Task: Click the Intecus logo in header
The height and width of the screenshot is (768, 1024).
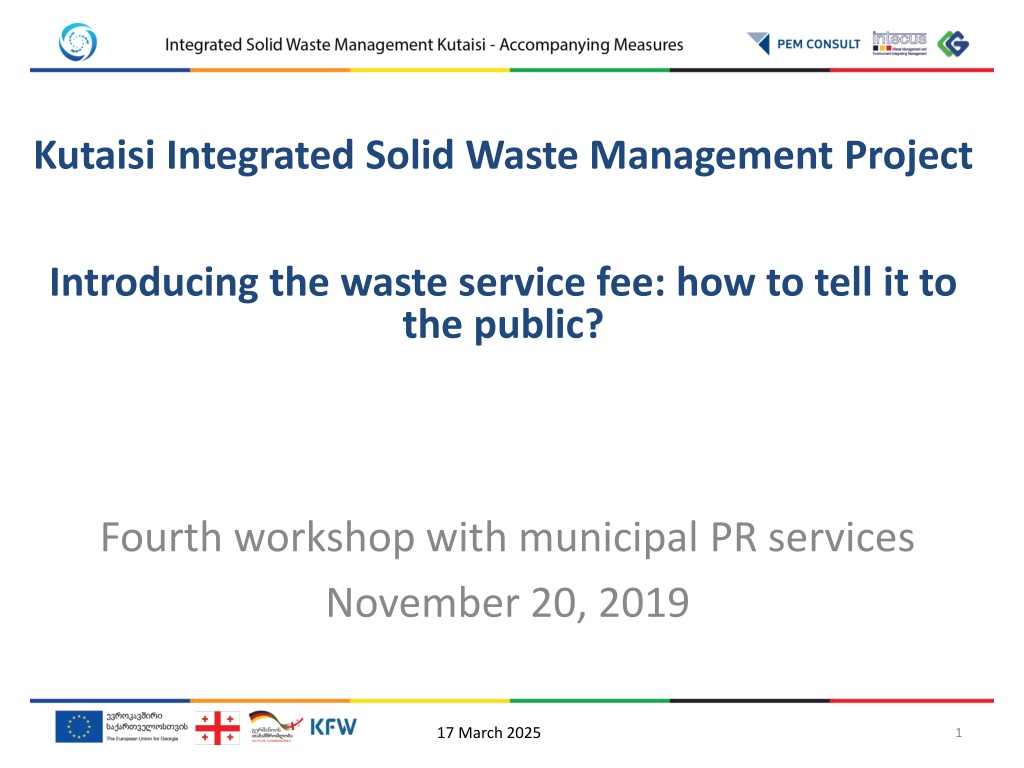Action: [899, 44]
